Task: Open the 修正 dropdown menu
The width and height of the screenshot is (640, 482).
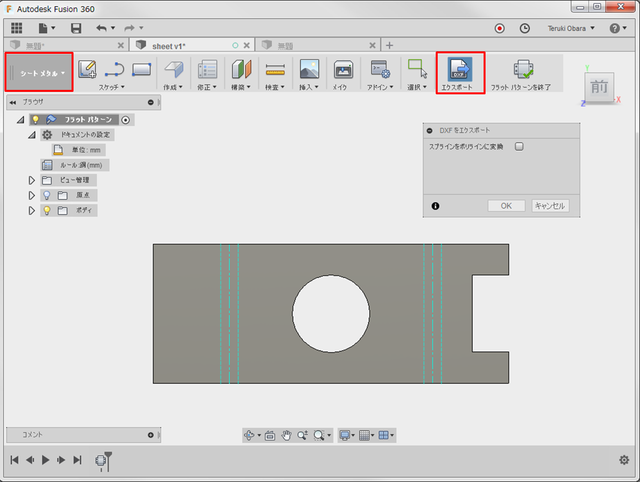Action: pos(207,87)
